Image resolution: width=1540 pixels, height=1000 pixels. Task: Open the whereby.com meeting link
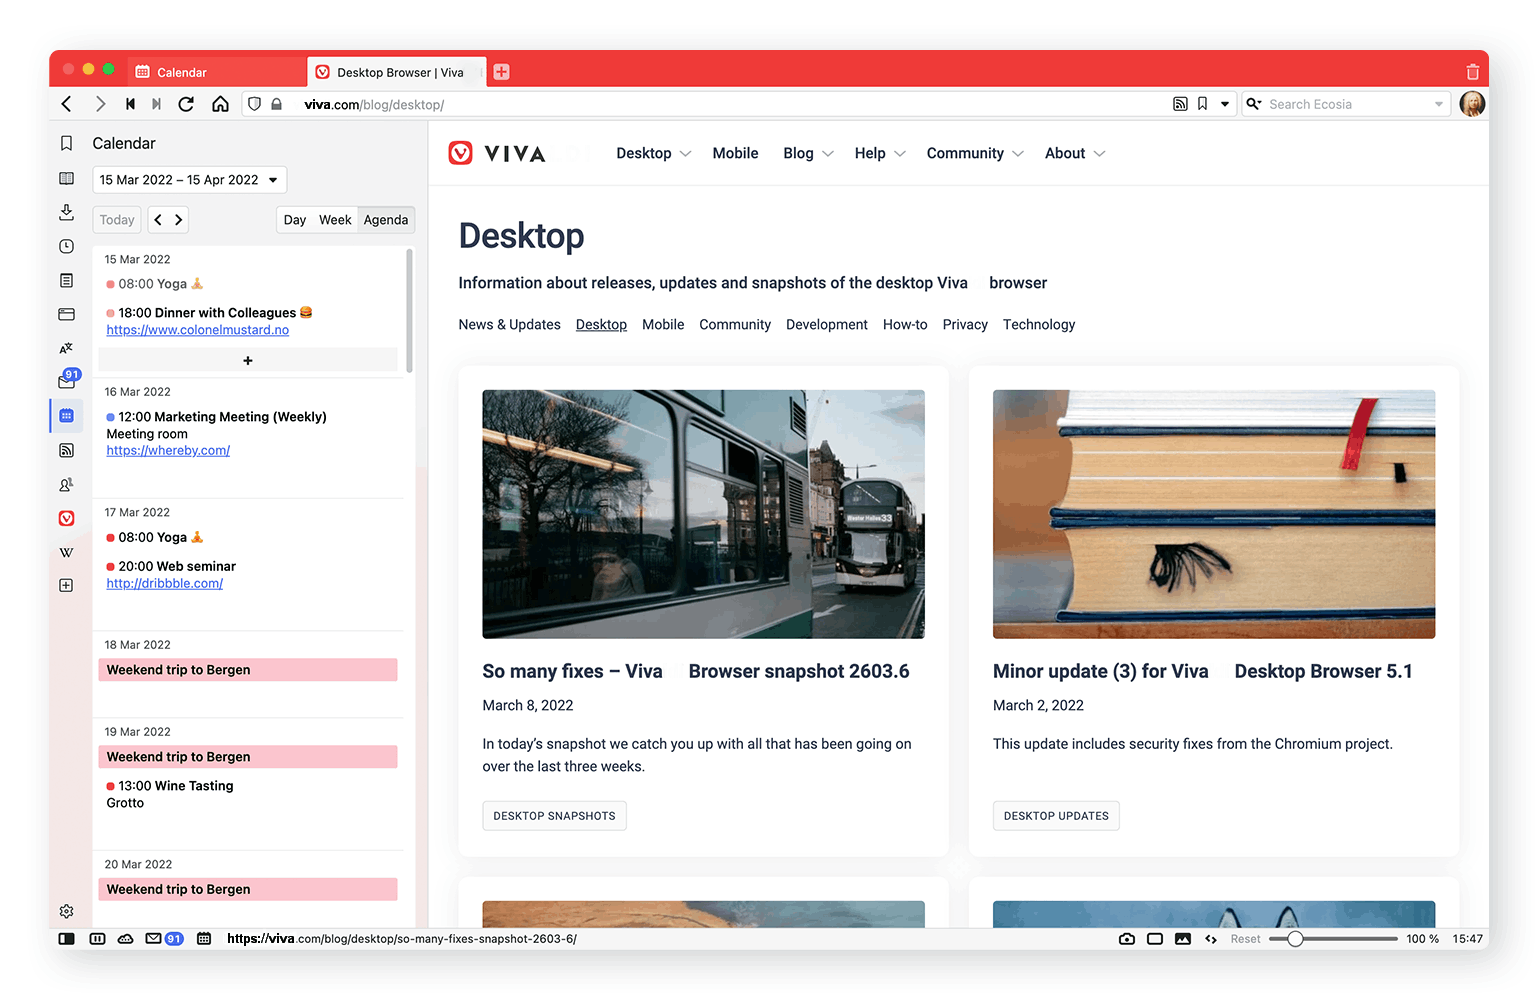point(168,451)
